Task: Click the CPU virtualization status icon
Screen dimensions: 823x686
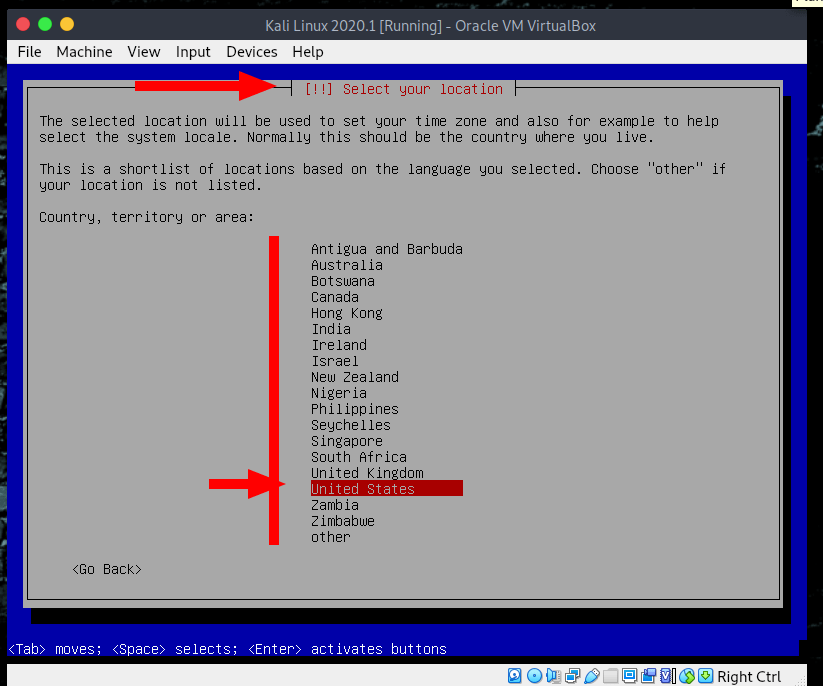Action: click(667, 676)
